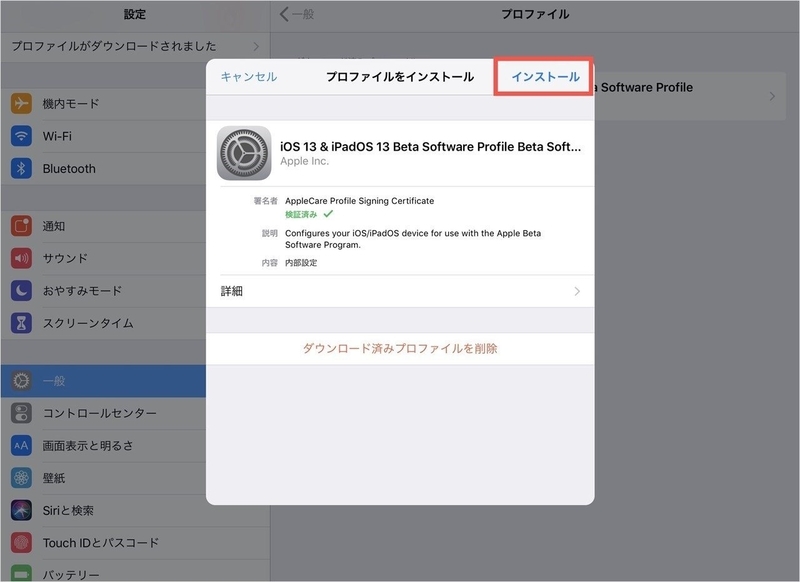Click the プロファイル page title
800x582 pixels.
[535, 14]
